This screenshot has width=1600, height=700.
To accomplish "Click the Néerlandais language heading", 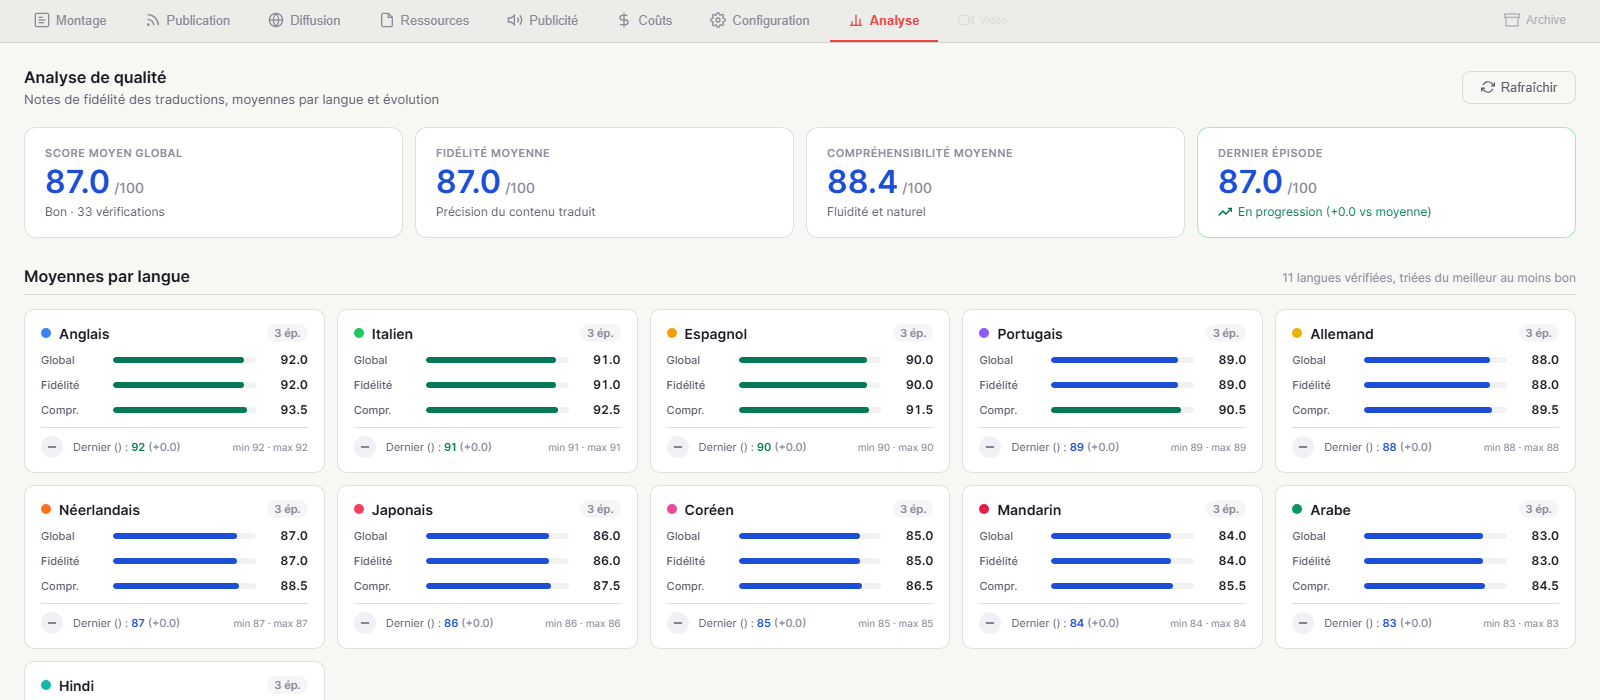I will pos(99,510).
